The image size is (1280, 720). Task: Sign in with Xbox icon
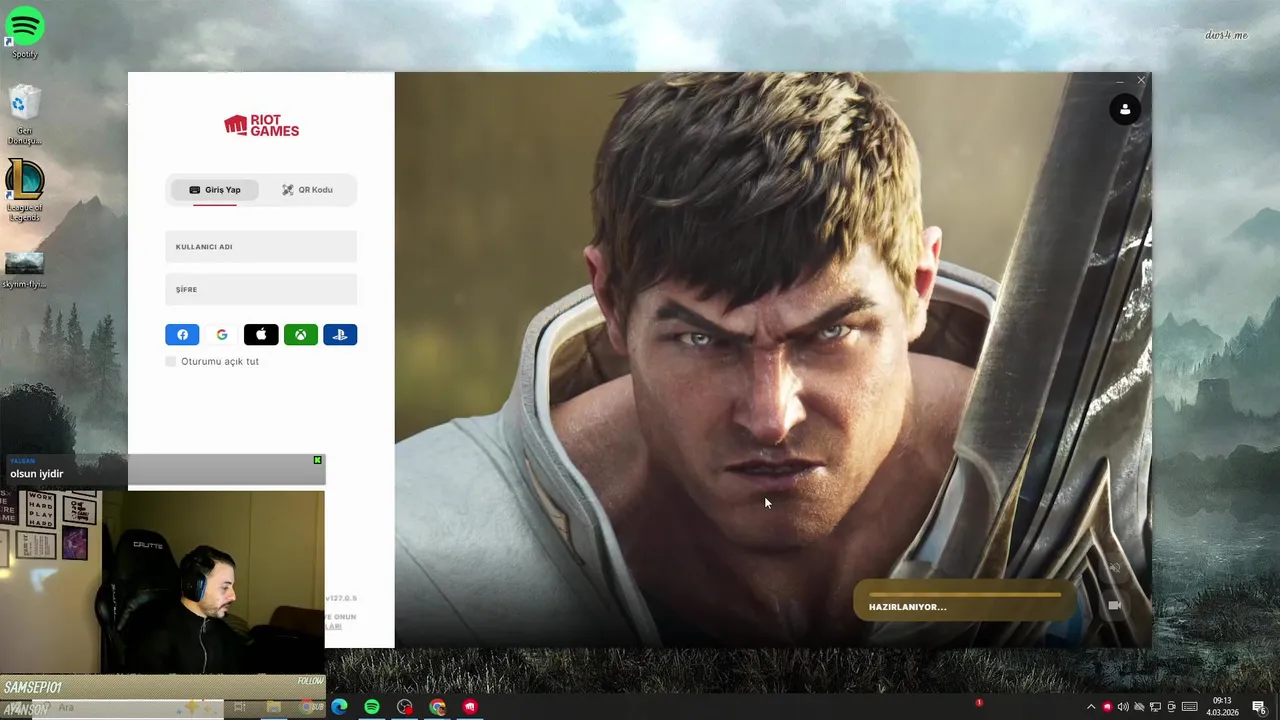tap(301, 335)
